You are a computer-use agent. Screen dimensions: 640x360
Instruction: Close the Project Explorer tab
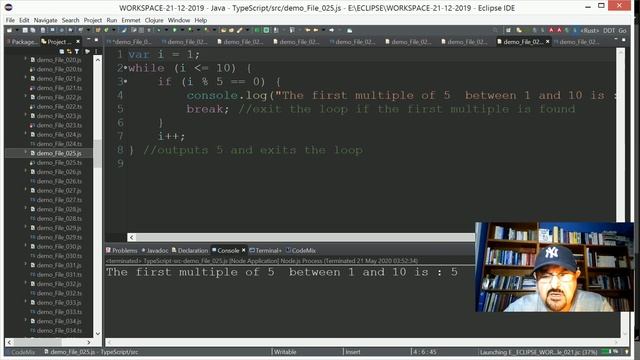pos(78,42)
